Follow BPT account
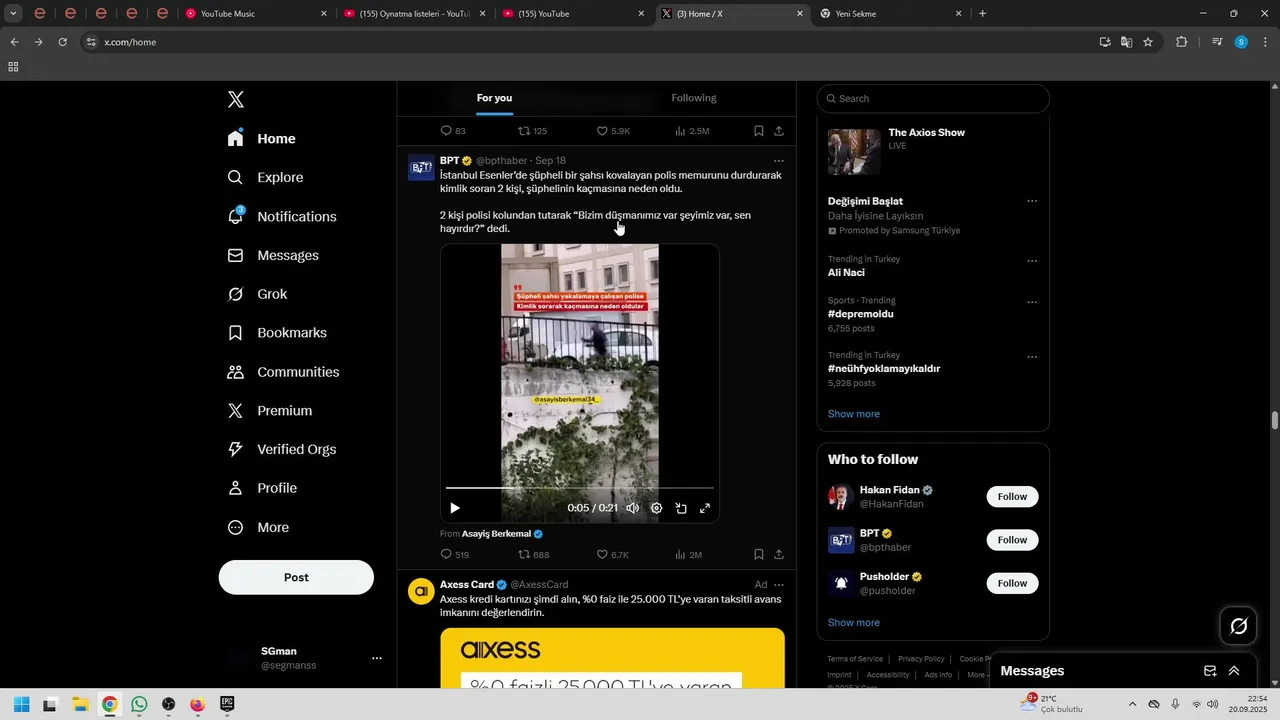 pyautogui.click(x=1012, y=540)
